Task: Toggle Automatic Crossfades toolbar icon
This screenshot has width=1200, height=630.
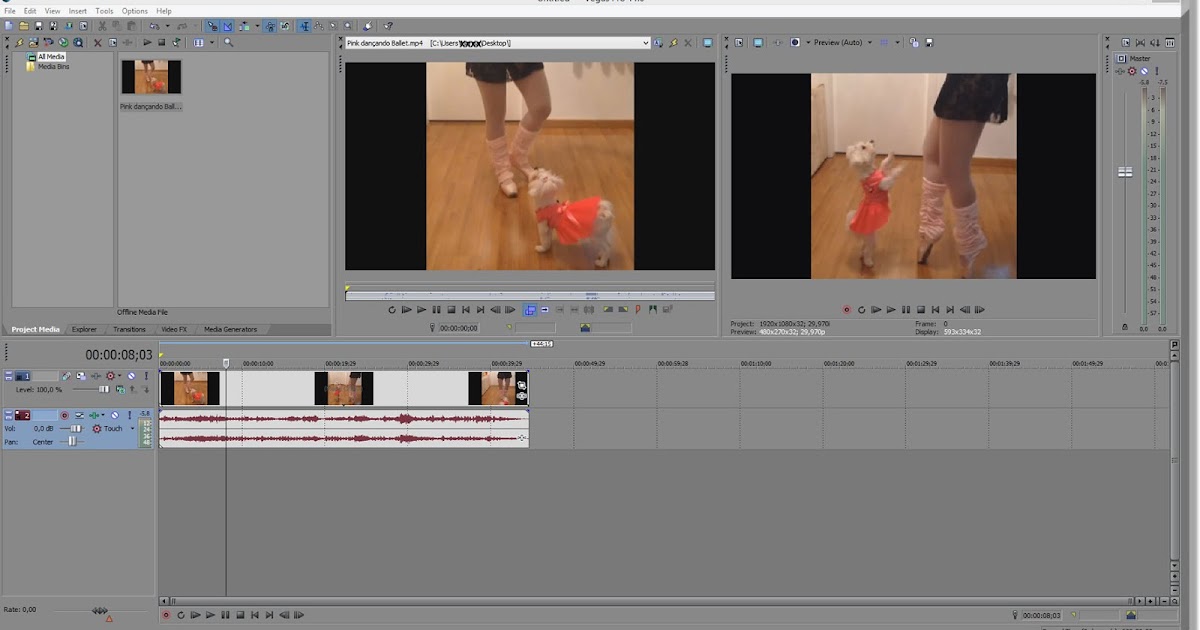Action: click(x=228, y=26)
